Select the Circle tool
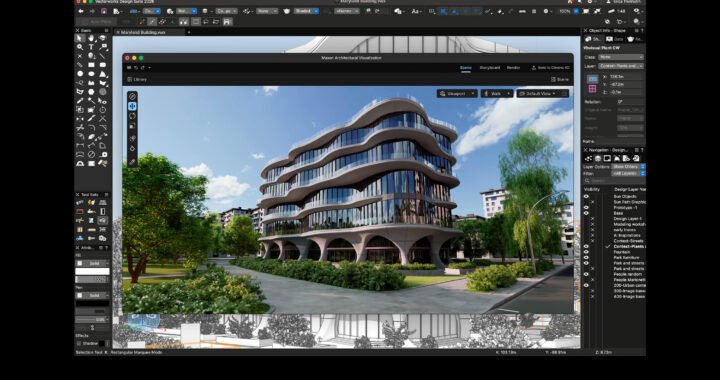 coord(80,74)
